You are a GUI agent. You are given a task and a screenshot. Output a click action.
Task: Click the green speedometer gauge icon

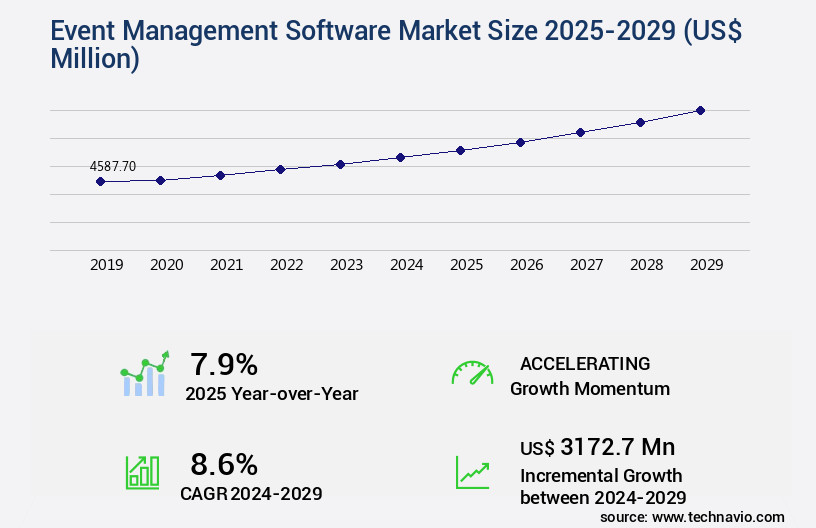[x=472, y=373]
